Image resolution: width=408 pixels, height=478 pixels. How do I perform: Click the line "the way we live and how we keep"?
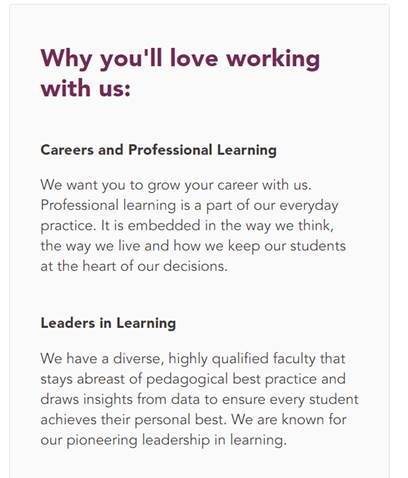click(x=193, y=246)
